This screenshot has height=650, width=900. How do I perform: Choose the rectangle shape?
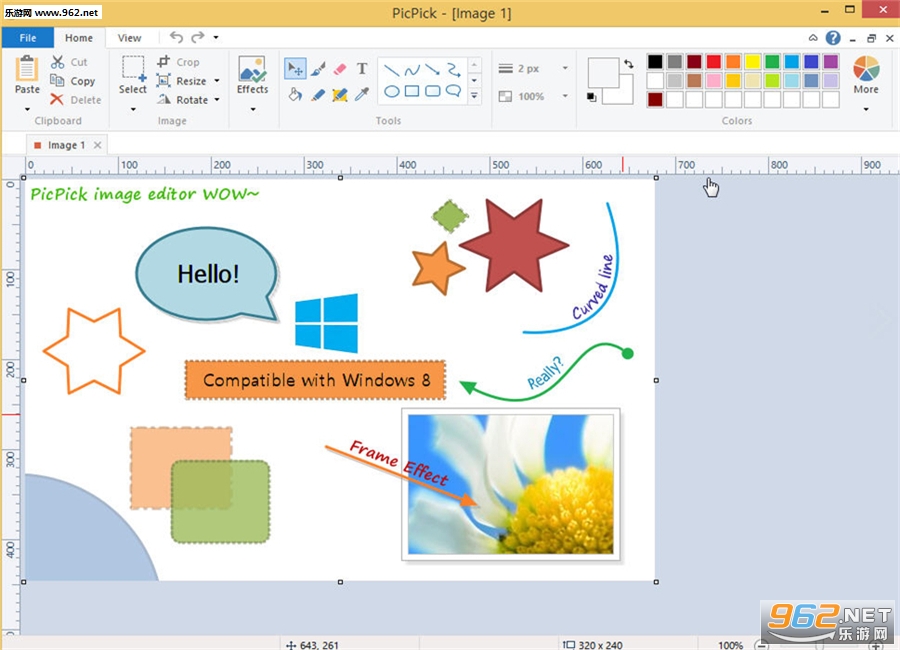(x=412, y=91)
